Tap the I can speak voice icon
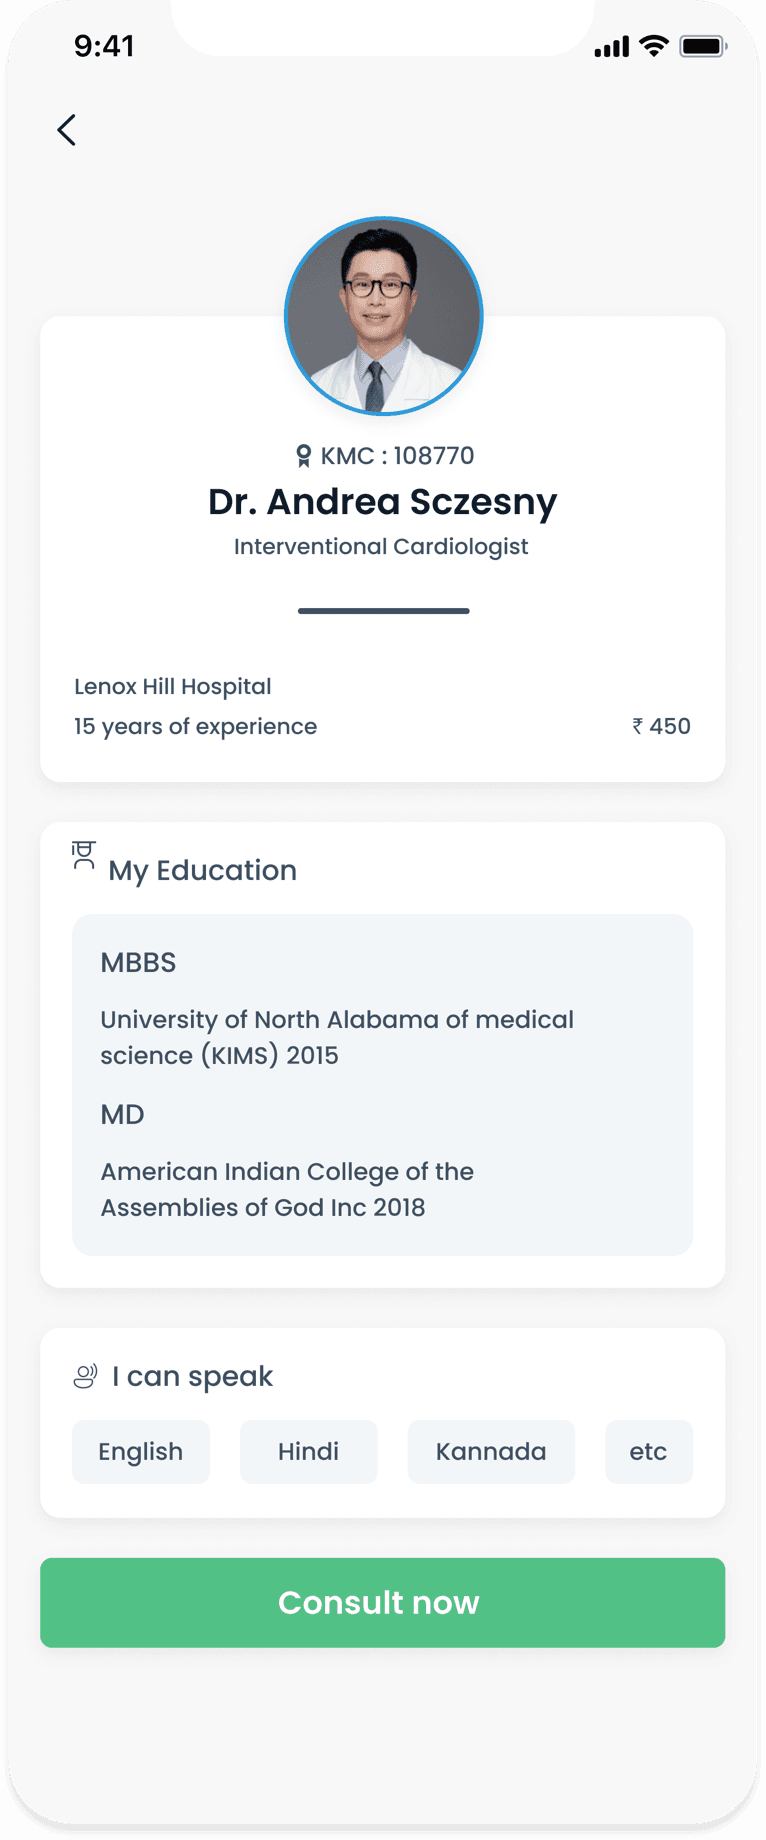 click(x=86, y=1376)
